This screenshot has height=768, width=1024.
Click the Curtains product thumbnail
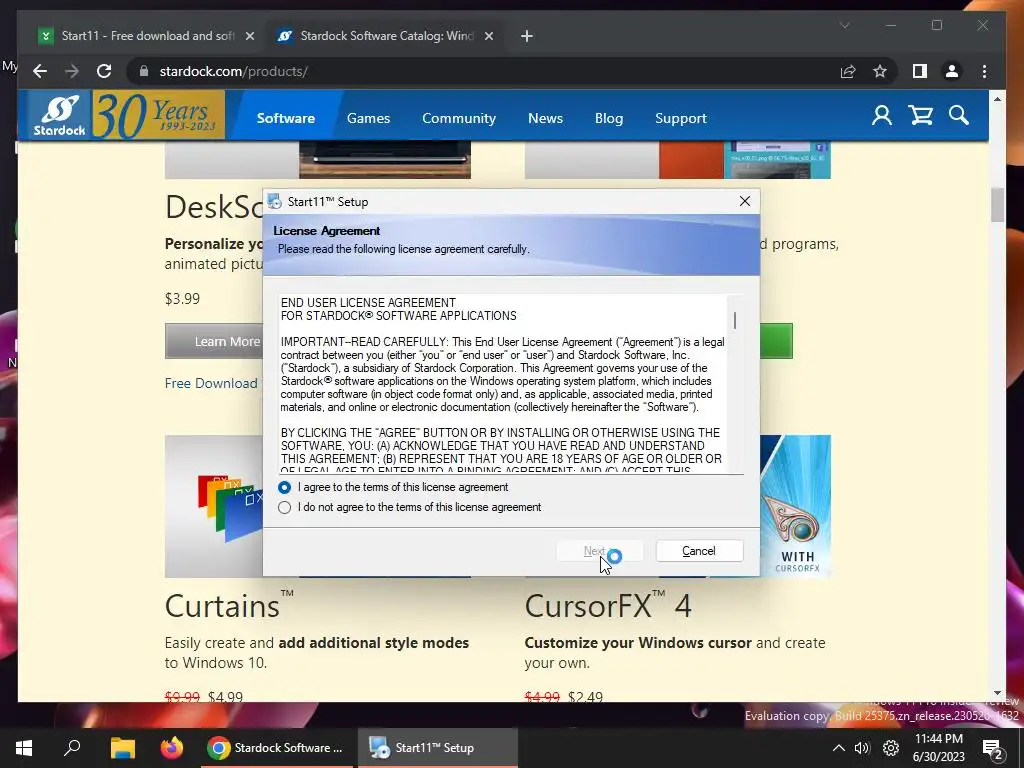[214, 506]
